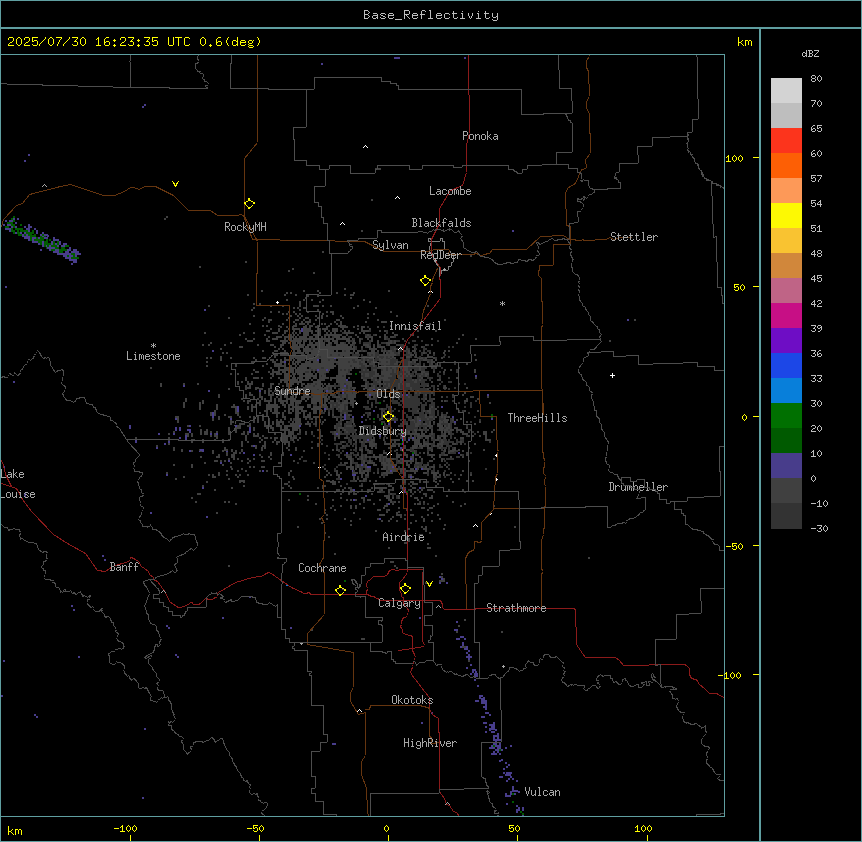862x842 pixels.
Task: Click the Vulcan city label
Action: [x=542, y=792]
